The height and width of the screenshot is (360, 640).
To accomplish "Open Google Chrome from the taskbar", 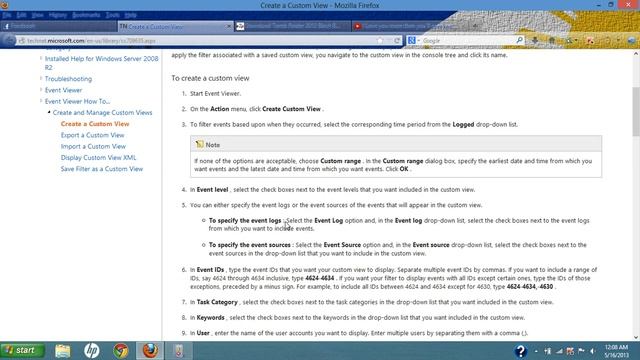I will pos(121,351).
